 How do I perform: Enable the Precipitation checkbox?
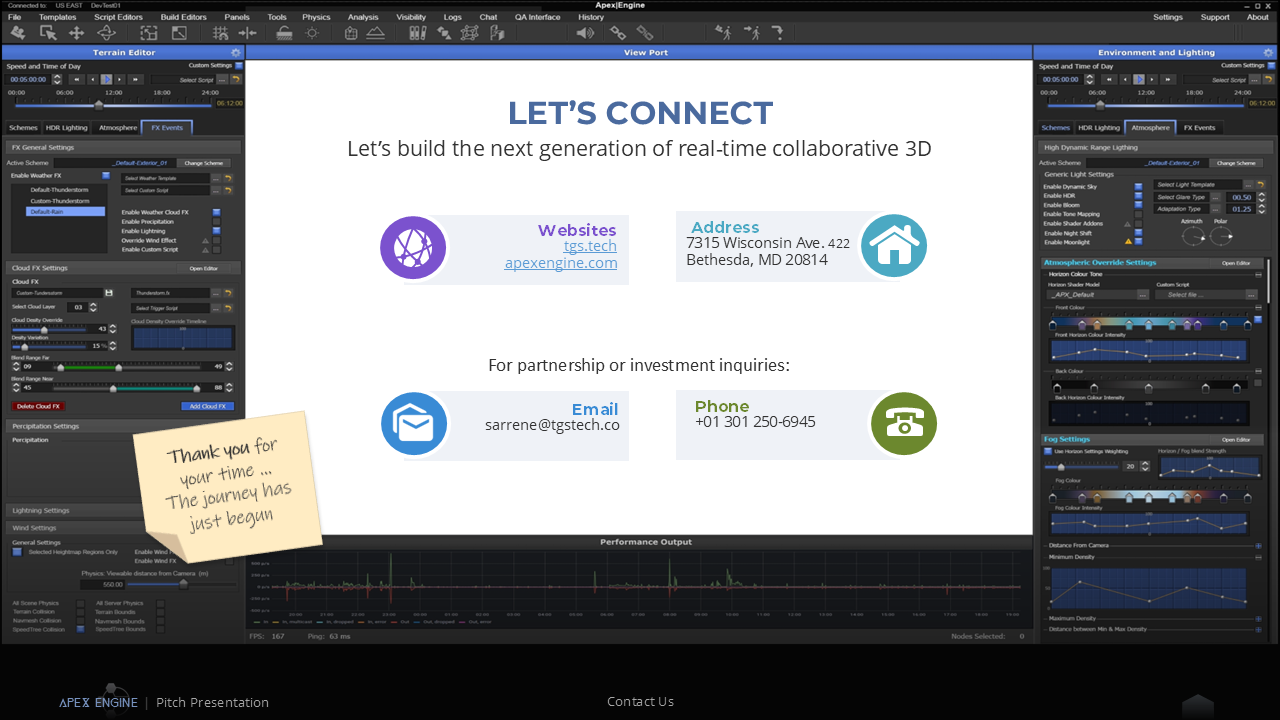click(x=216, y=222)
